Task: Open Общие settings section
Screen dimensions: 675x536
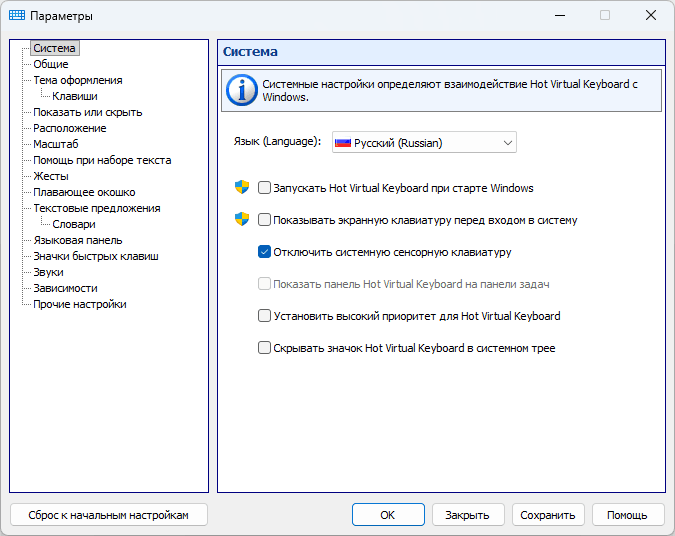Action: [51, 64]
